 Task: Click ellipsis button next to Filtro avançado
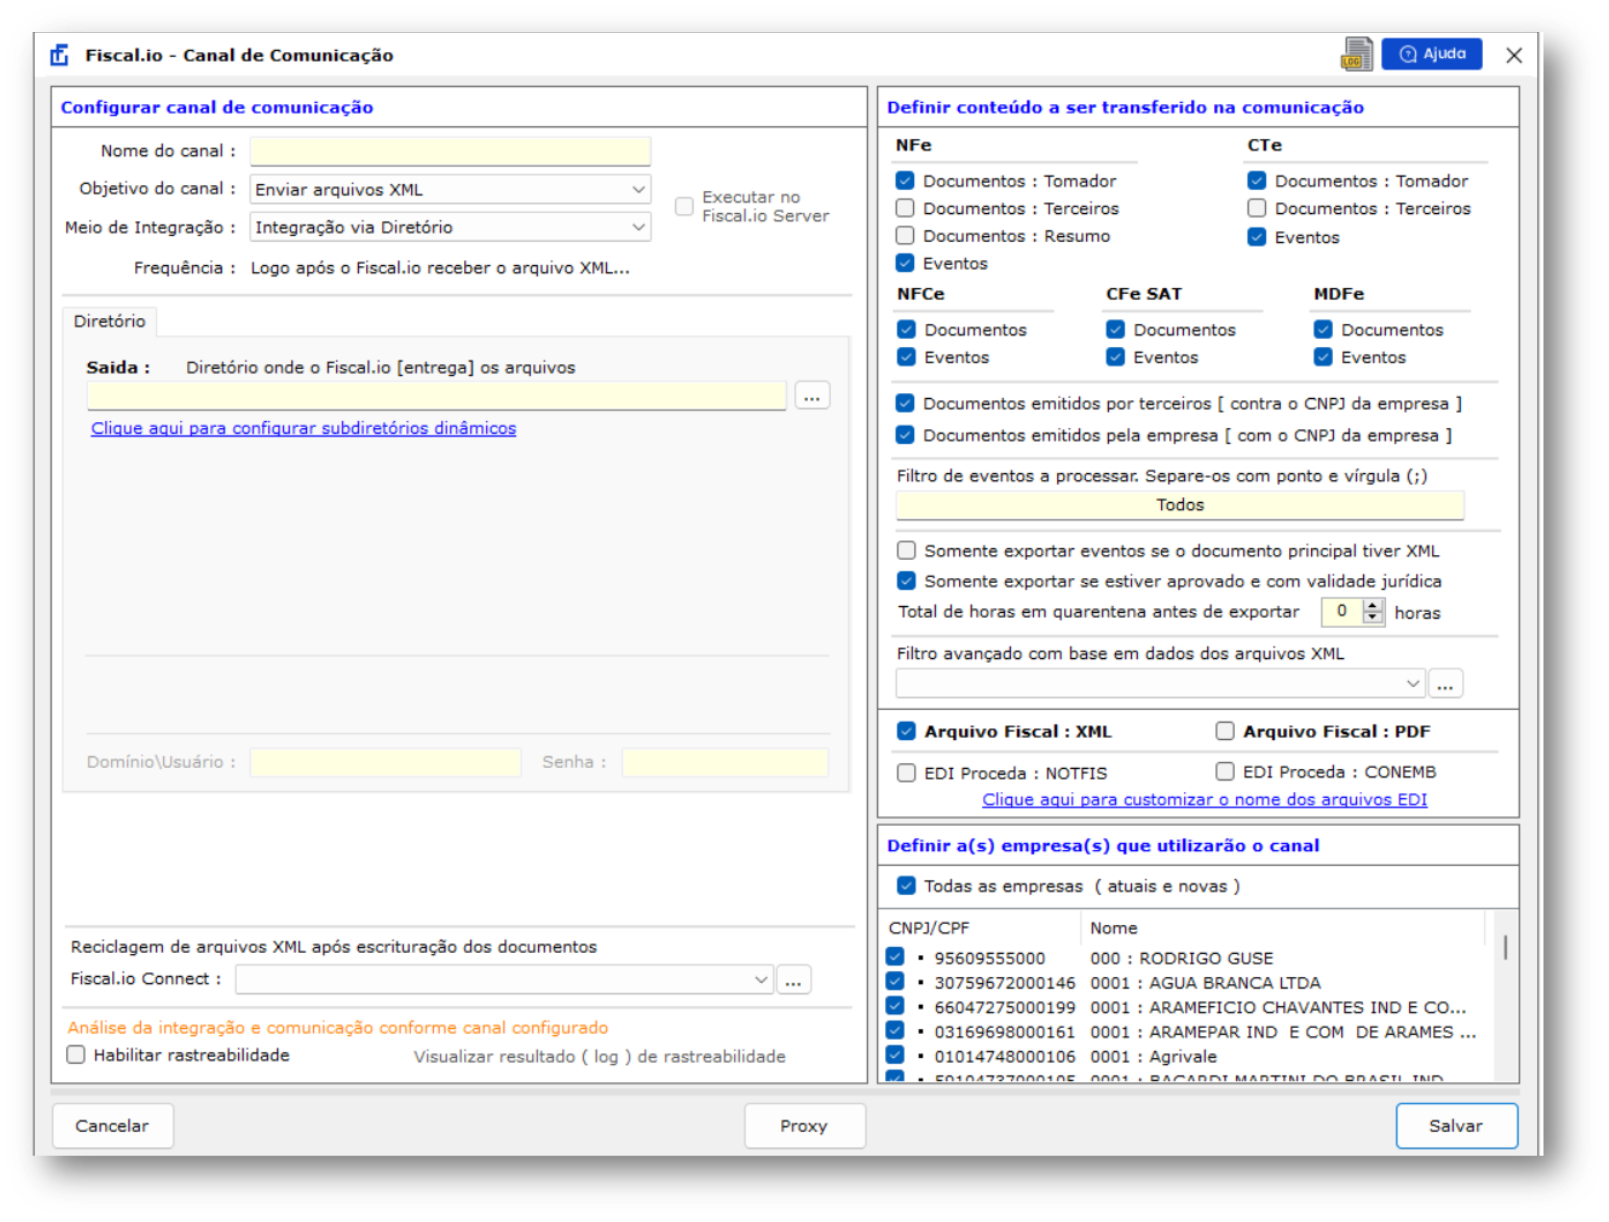click(1445, 683)
